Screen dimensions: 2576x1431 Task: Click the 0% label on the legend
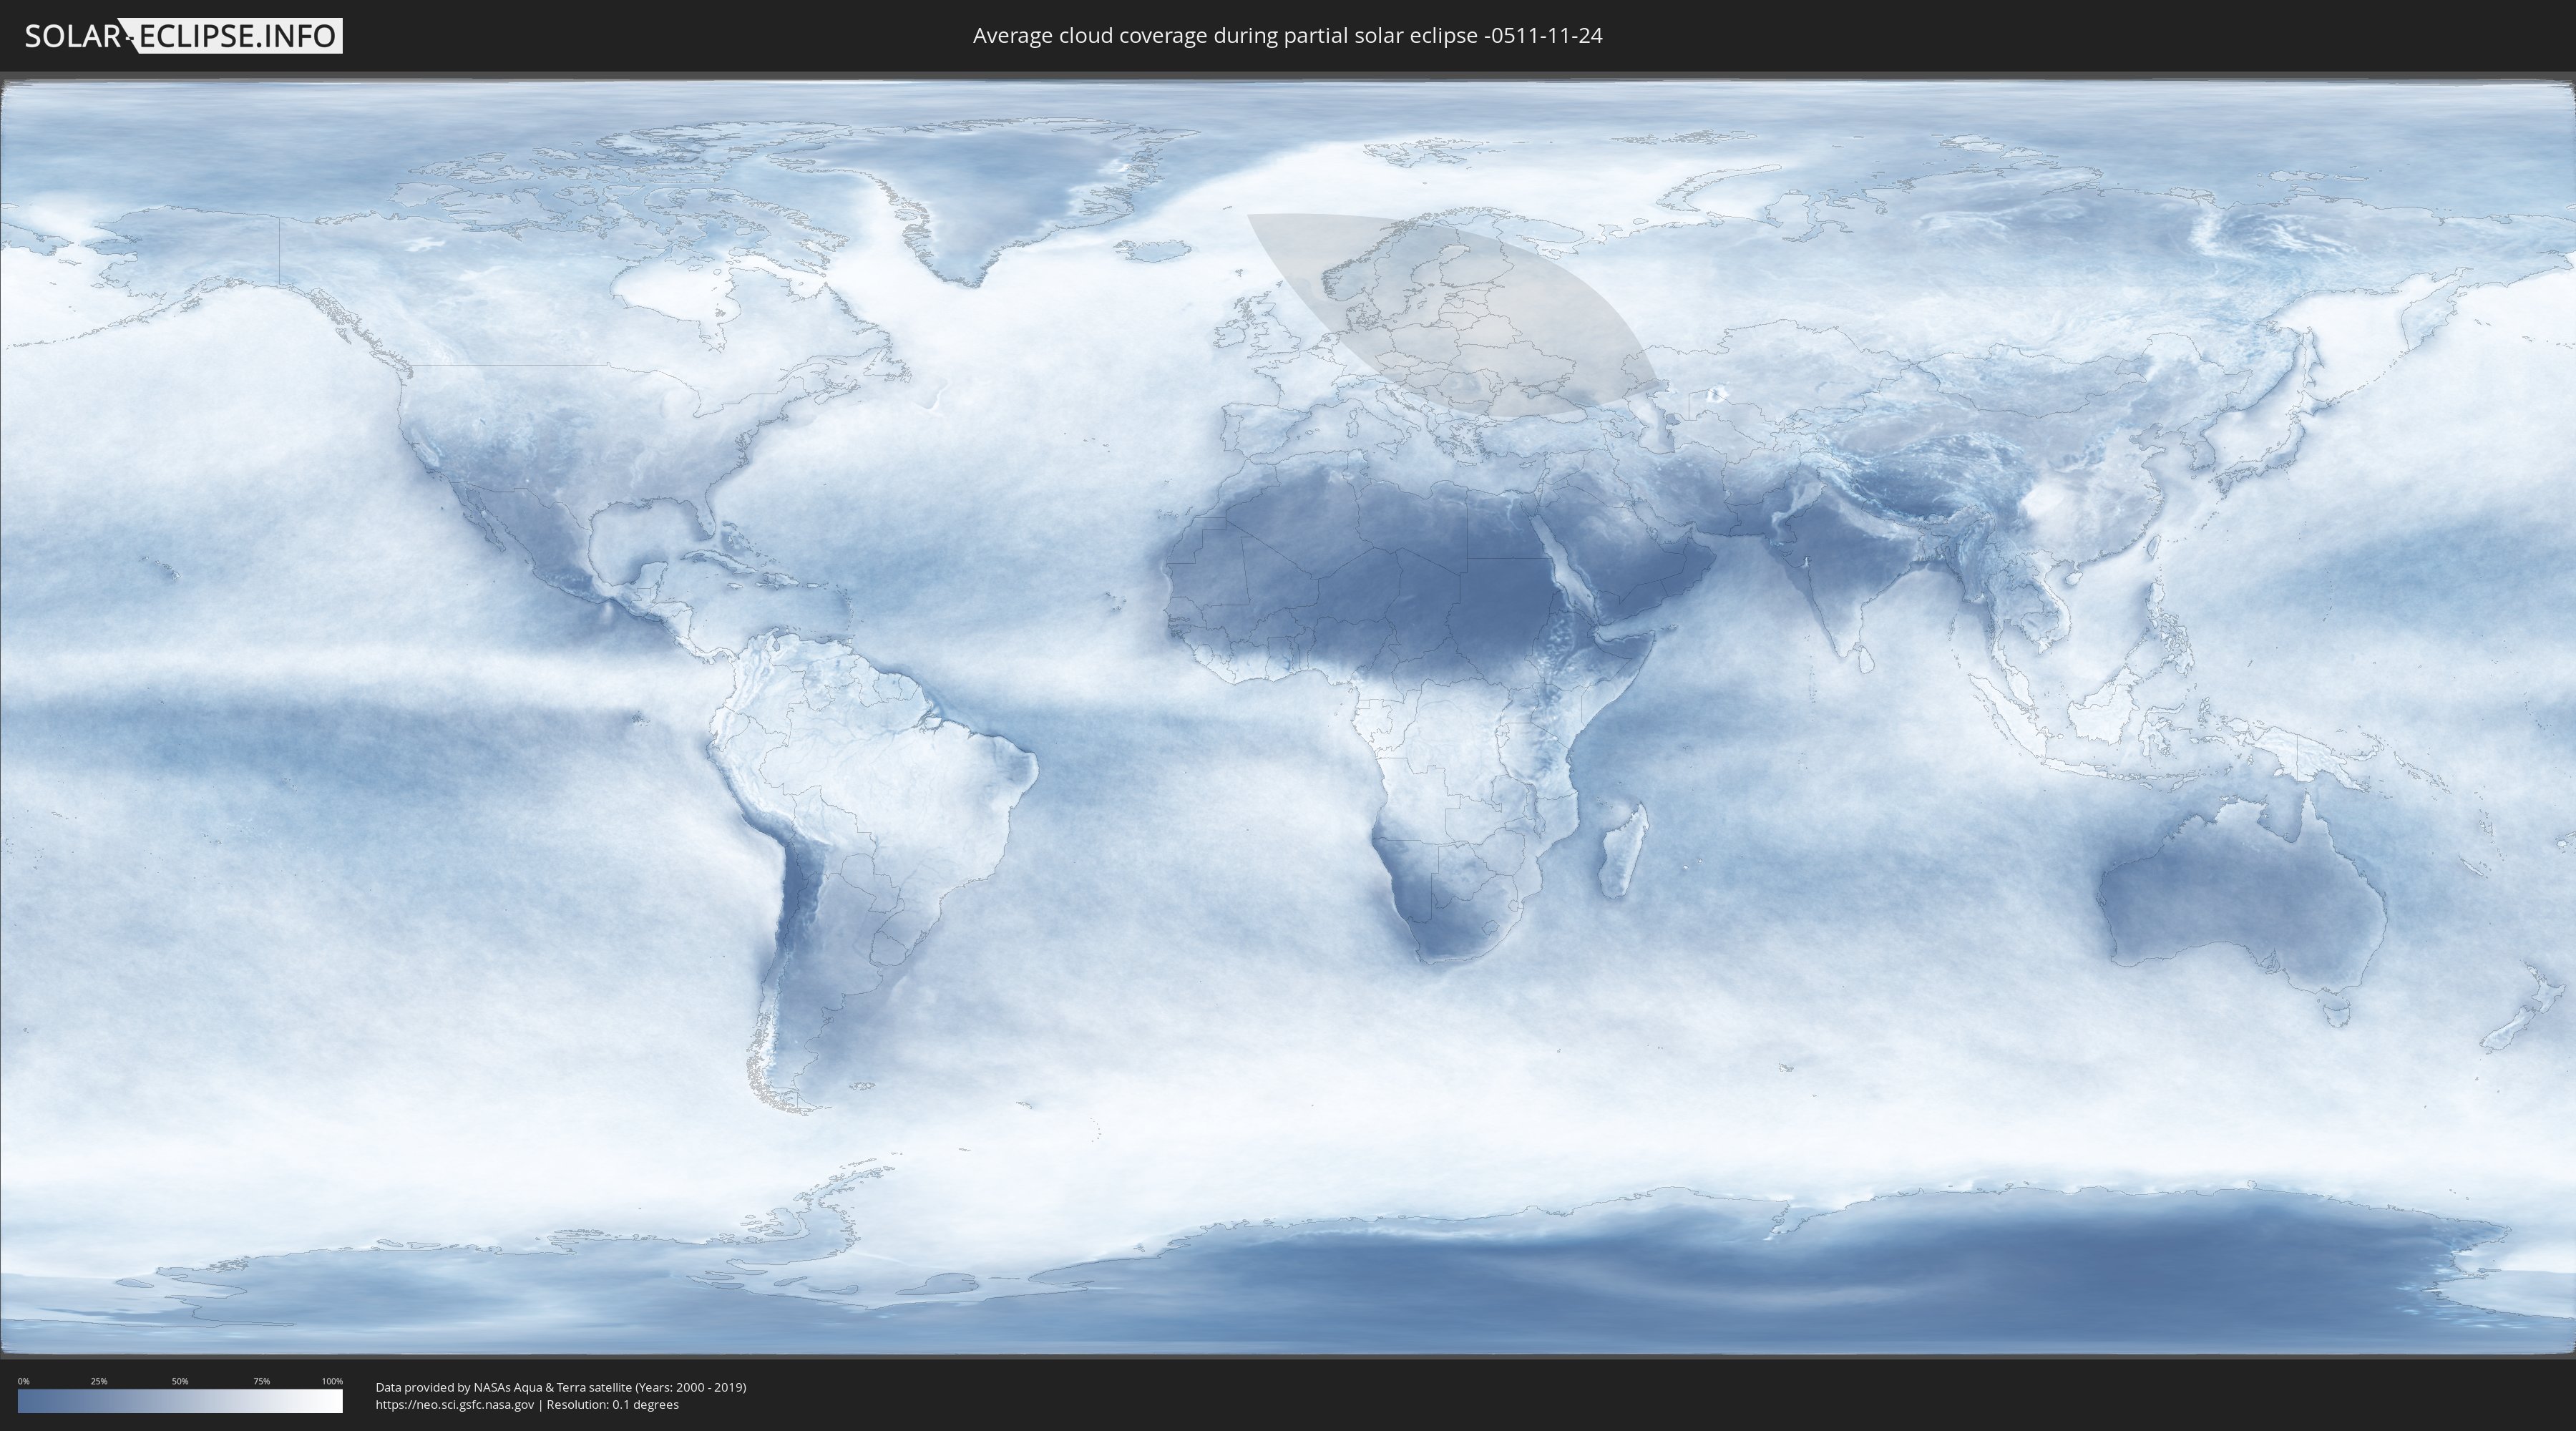(x=23, y=1381)
